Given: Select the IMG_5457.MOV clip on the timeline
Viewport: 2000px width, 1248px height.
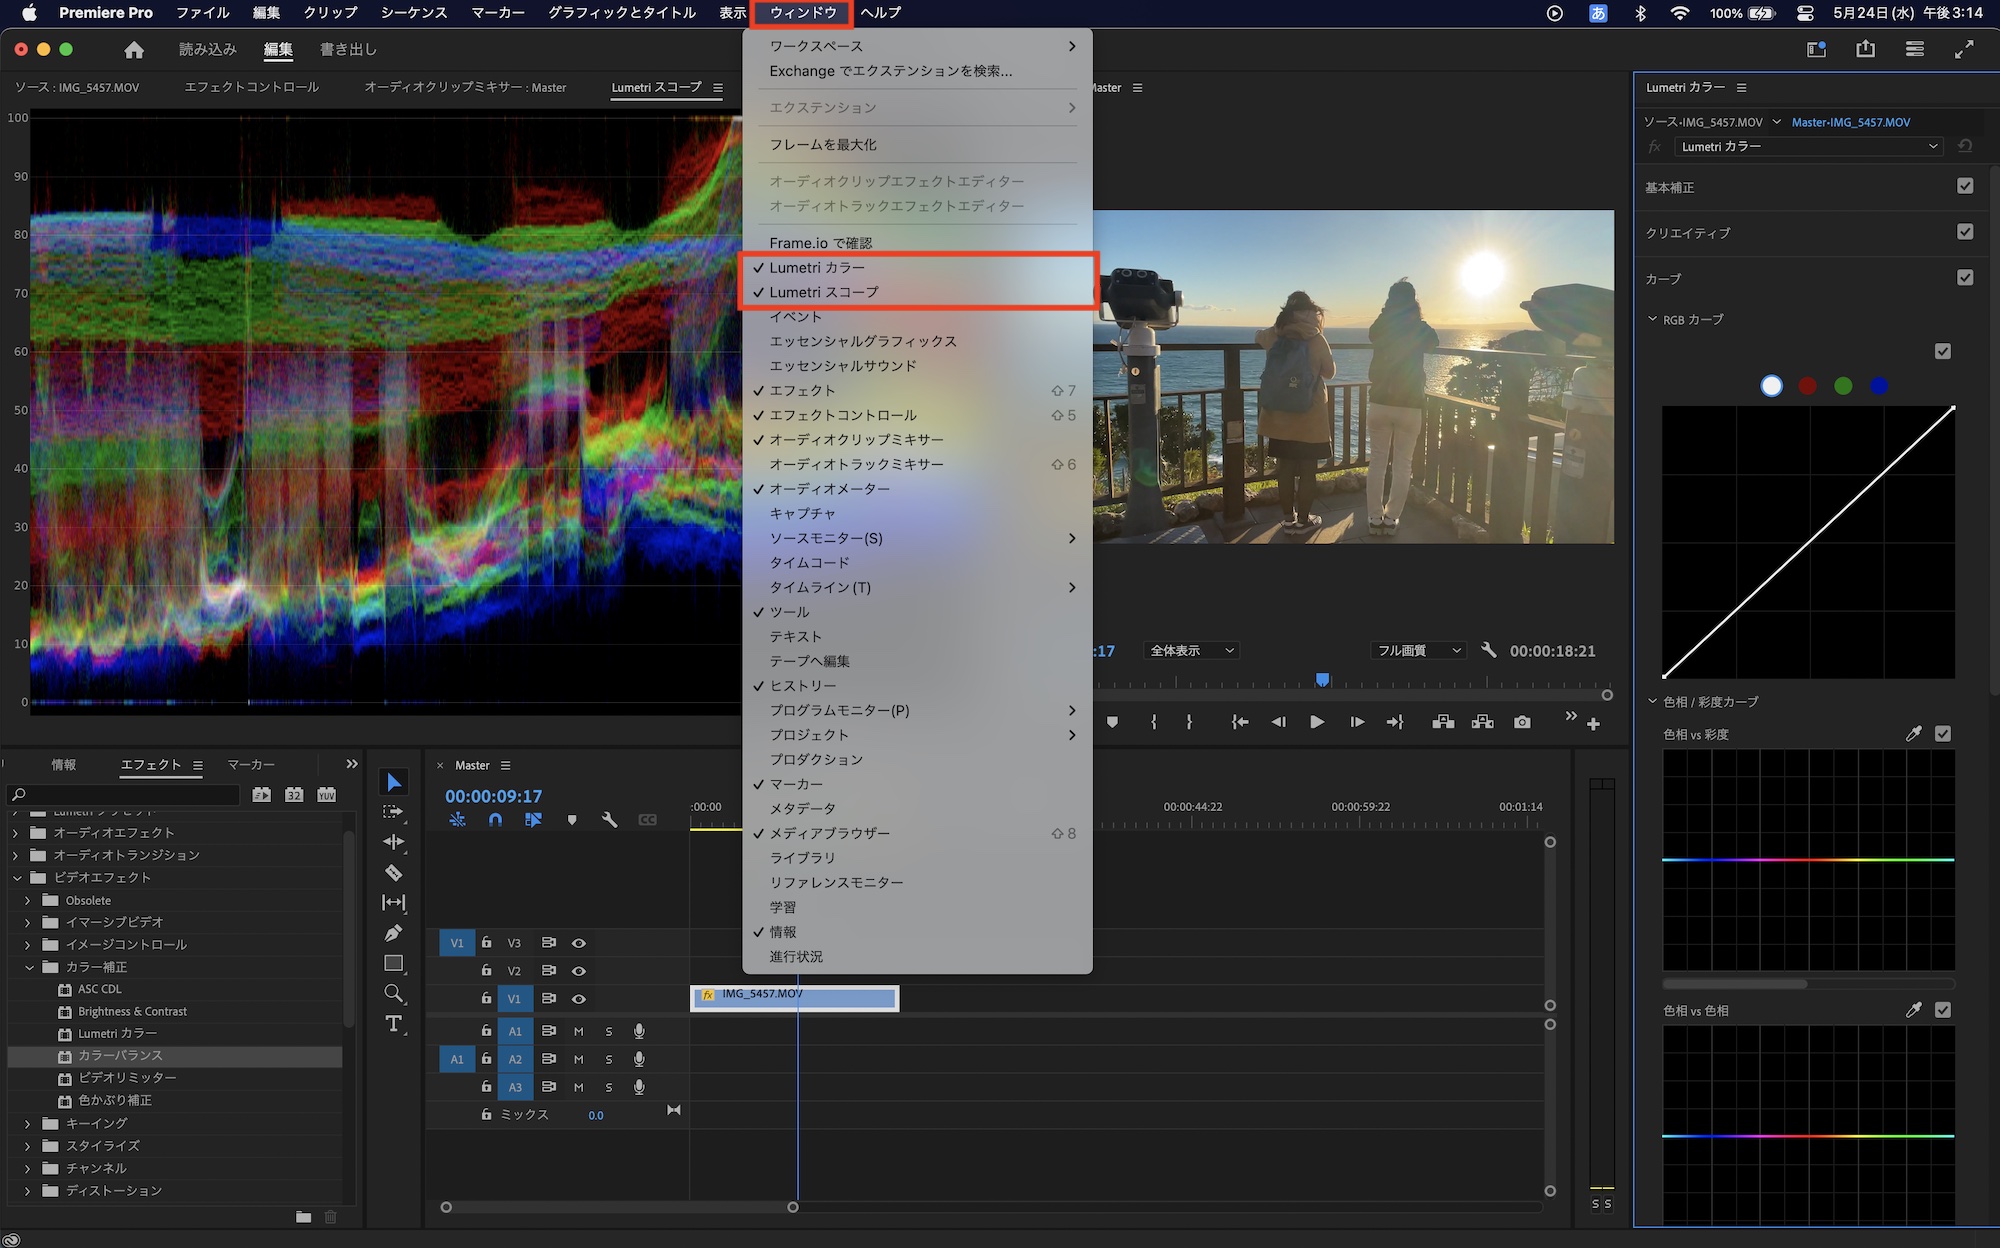Looking at the screenshot, I should 795,997.
